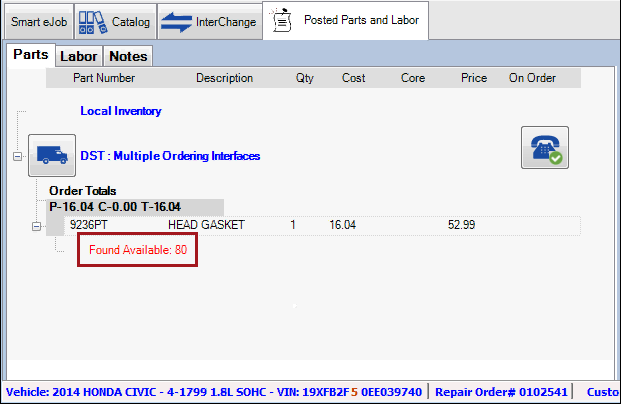Click the Posted Parts and Labor scroll icon

tap(281, 20)
